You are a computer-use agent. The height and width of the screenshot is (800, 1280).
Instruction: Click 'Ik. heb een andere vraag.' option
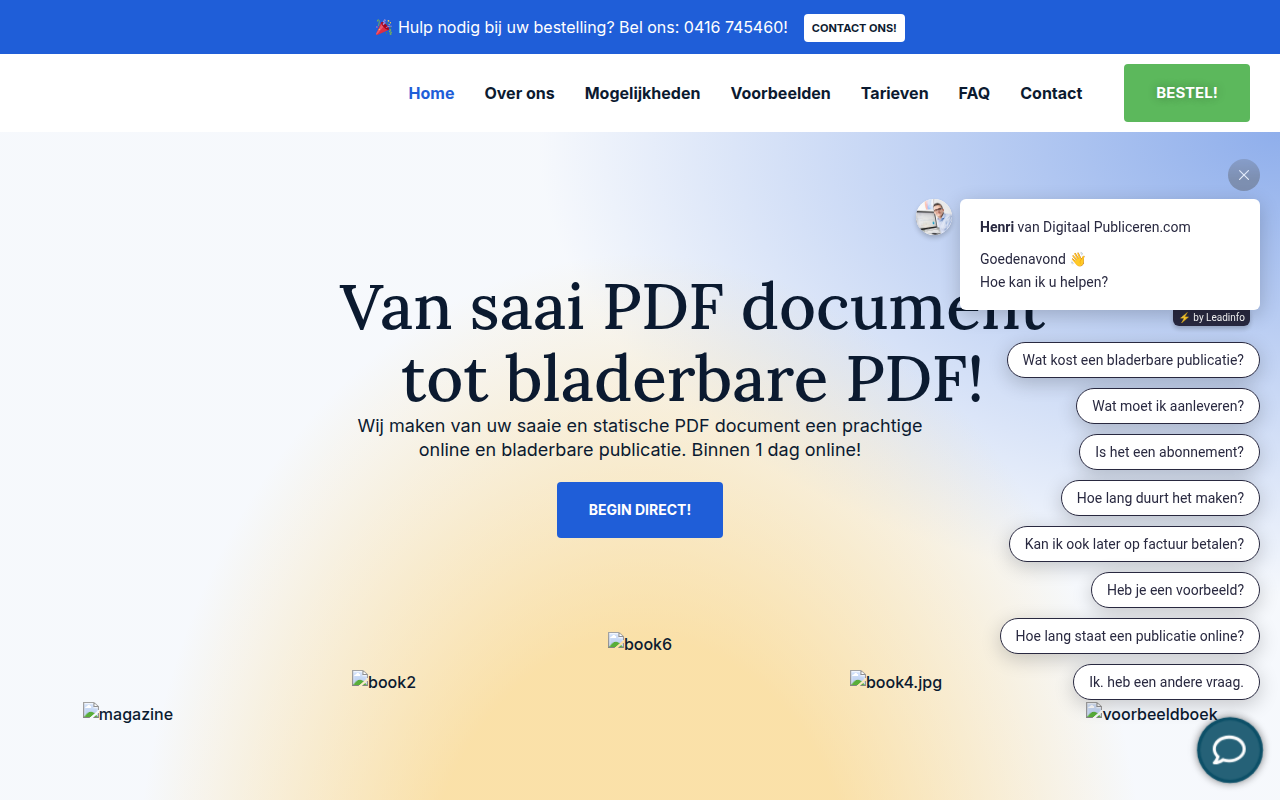tap(1166, 682)
